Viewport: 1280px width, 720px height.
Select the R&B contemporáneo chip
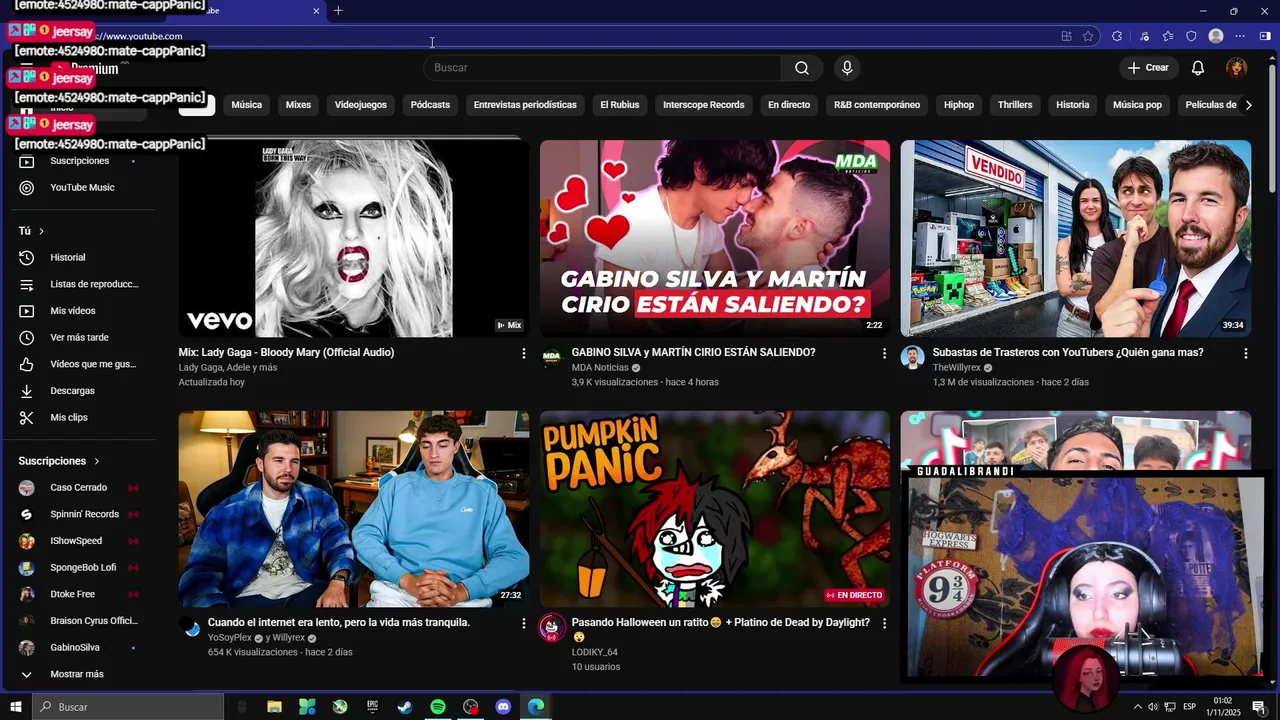coord(877,105)
